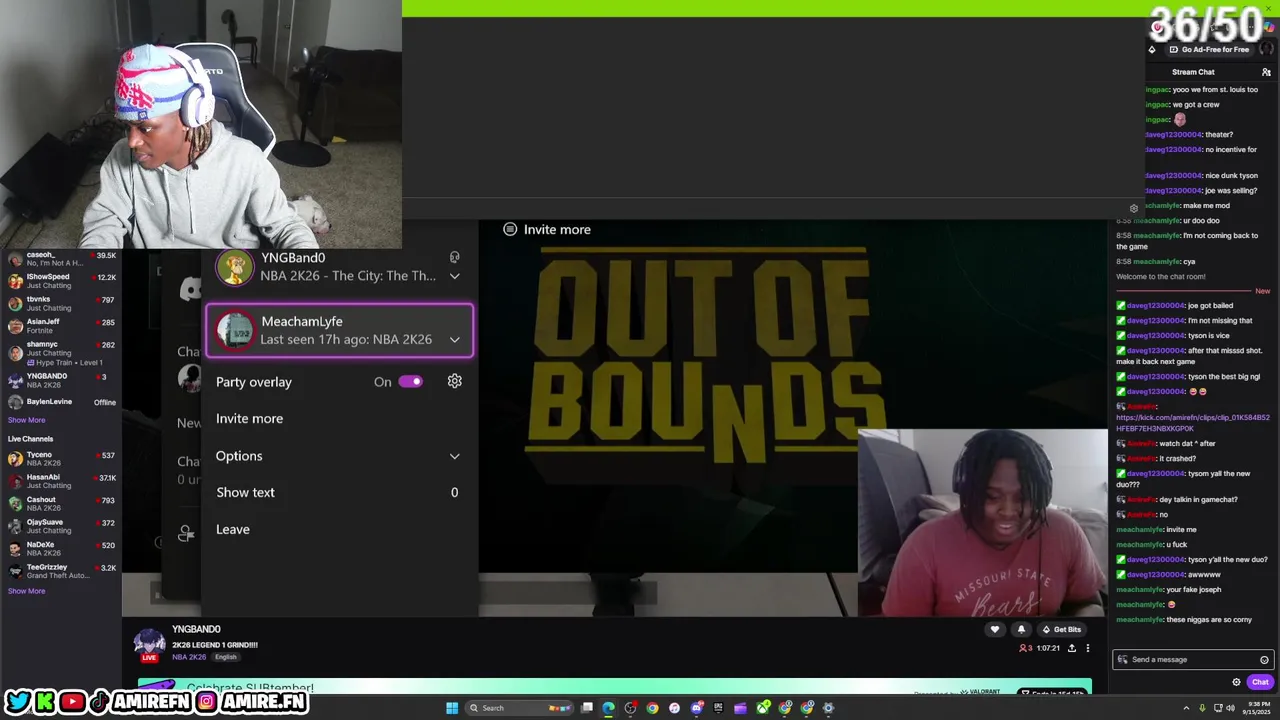The height and width of the screenshot is (720, 1280).
Task: Open the Twitch profile avatar at top right
Action: pyautogui.click(x=1266, y=49)
